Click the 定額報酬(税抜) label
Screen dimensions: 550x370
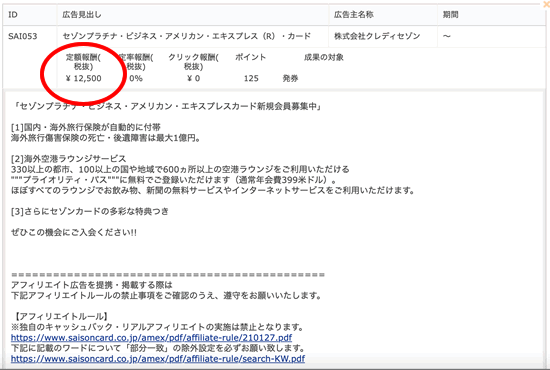tap(83, 62)
